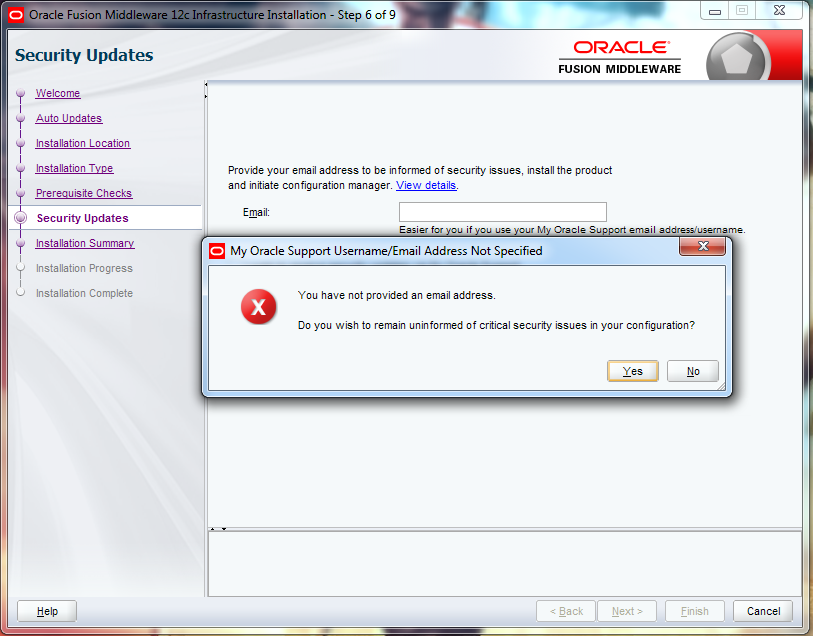Viewport: 813px width, 636px height.
Task: Click the red error X icon
Action: pyautogui.click(x=258, y=307)
